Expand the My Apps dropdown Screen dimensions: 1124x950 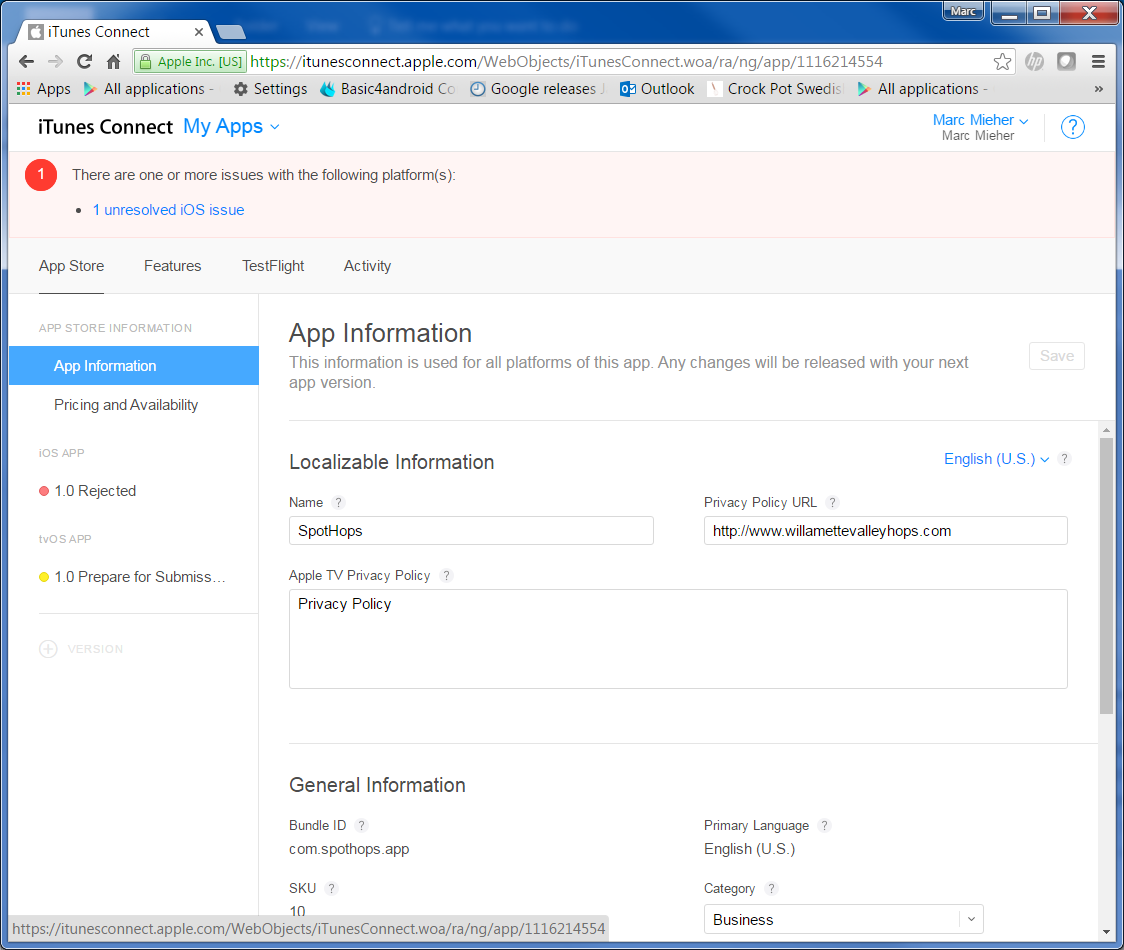coord(231,127)
